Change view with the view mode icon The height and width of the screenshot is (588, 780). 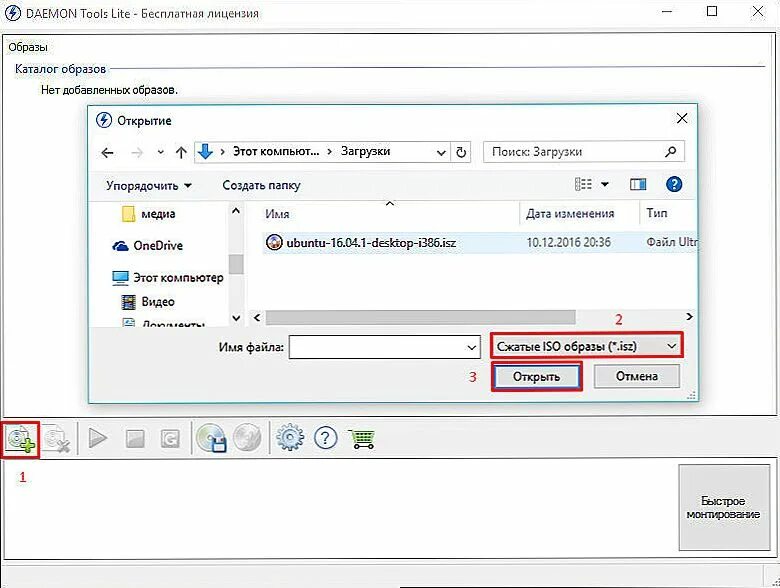[x=583, y=184]
